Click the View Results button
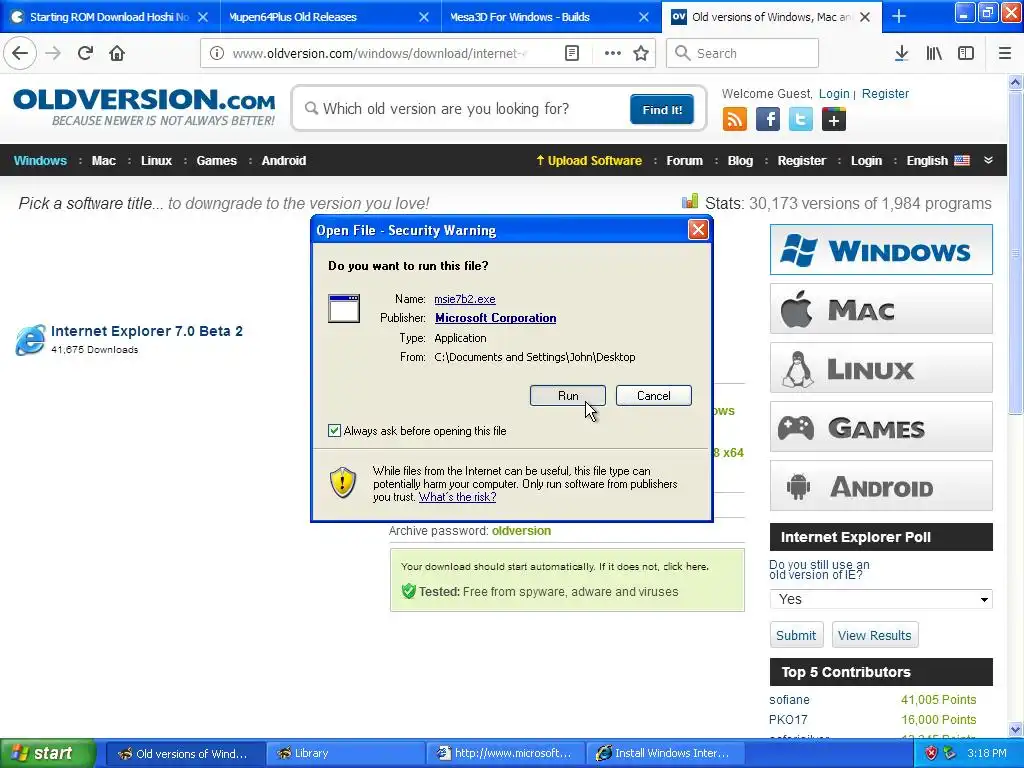Viewport: 1024px width, 768px height. 874,635
